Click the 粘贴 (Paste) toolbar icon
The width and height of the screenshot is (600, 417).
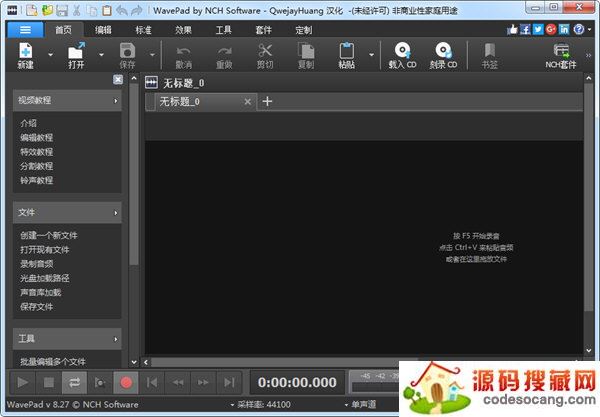pos(346,51)
